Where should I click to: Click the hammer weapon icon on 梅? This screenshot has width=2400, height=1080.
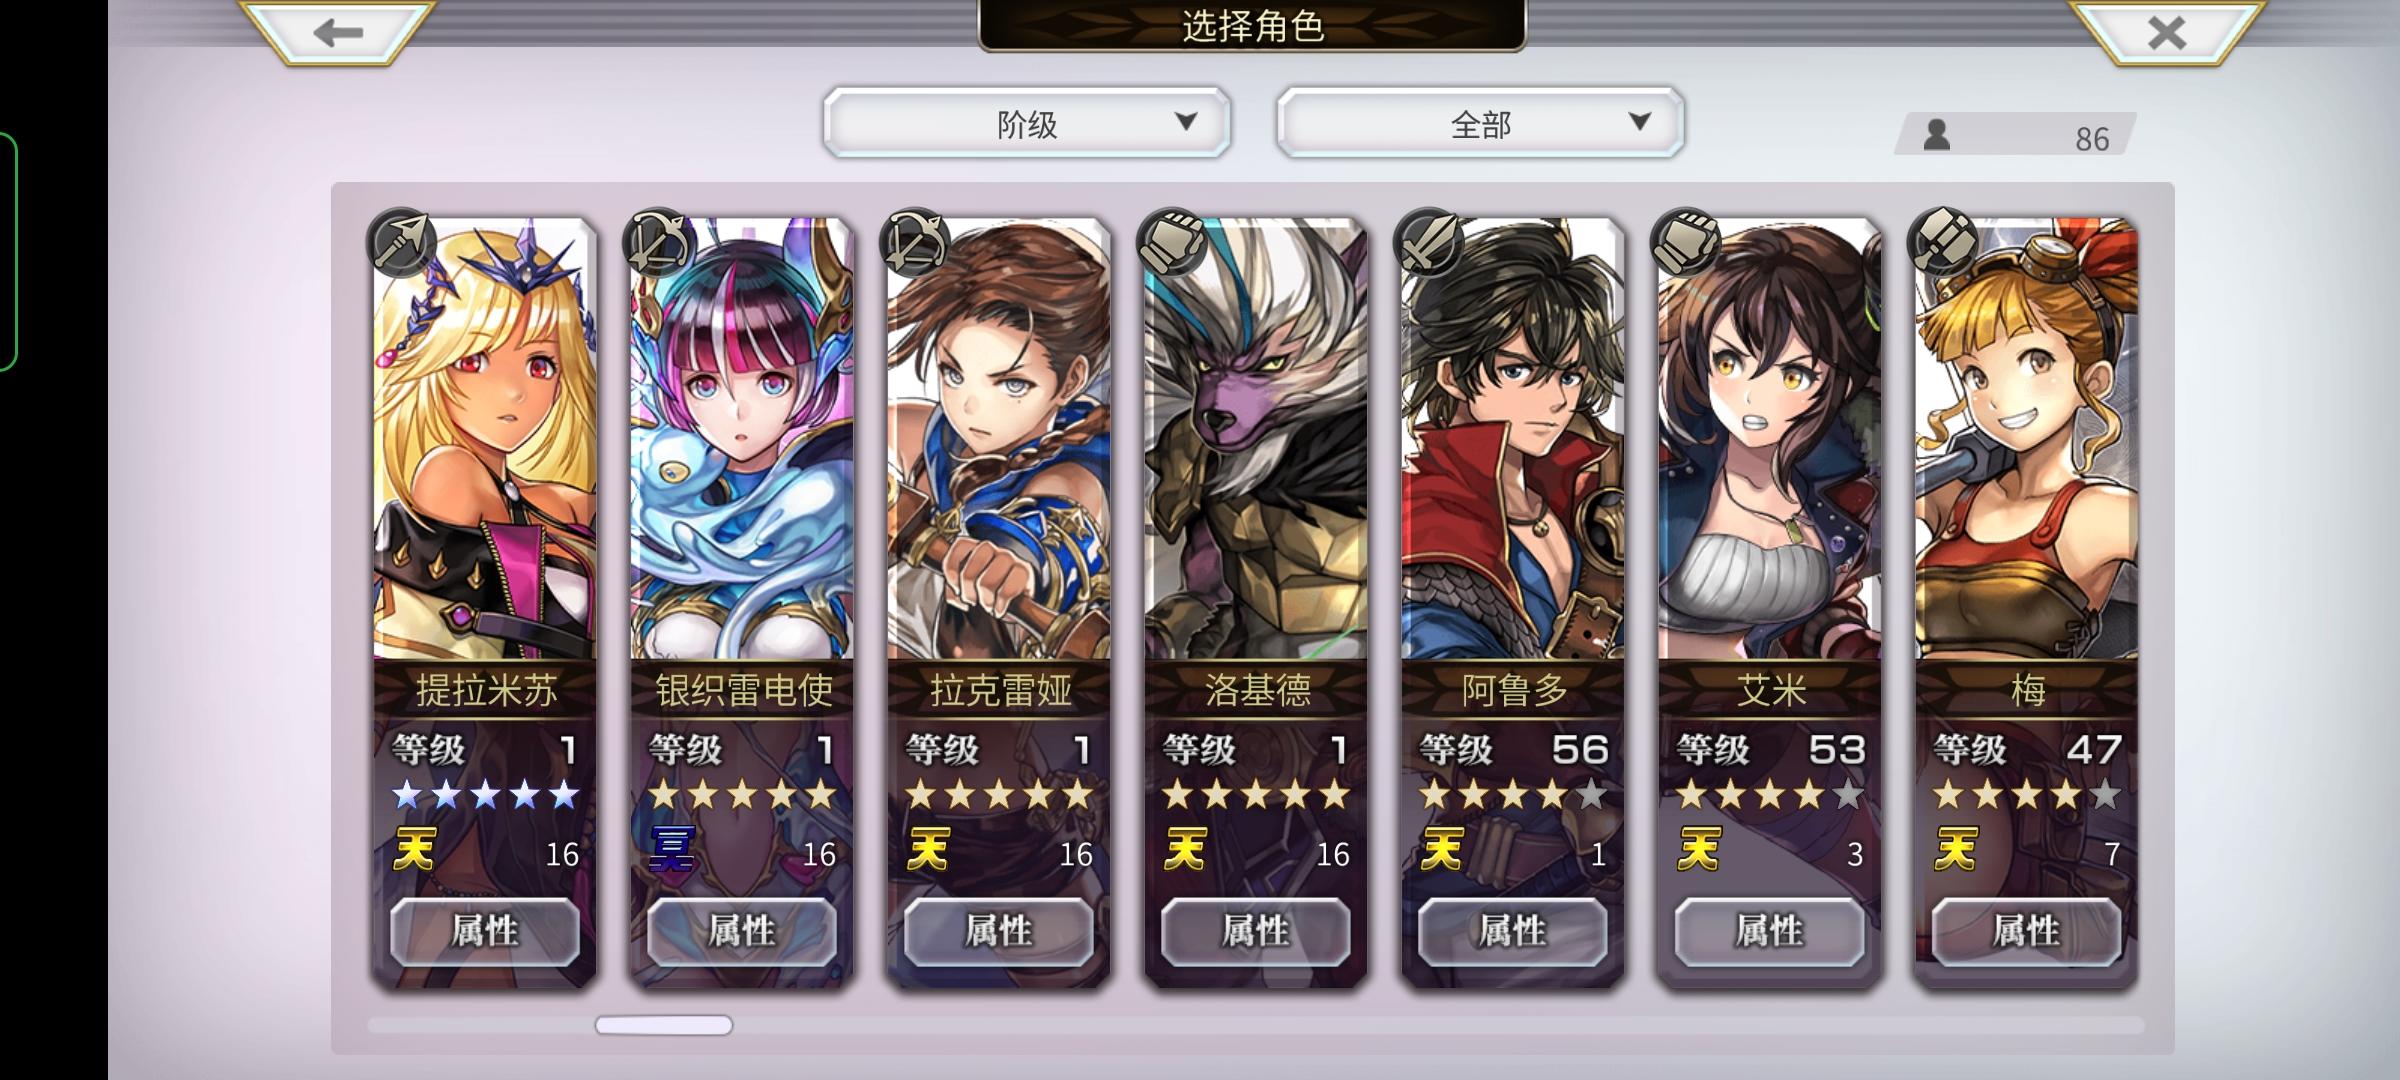tap(1943, 243)
